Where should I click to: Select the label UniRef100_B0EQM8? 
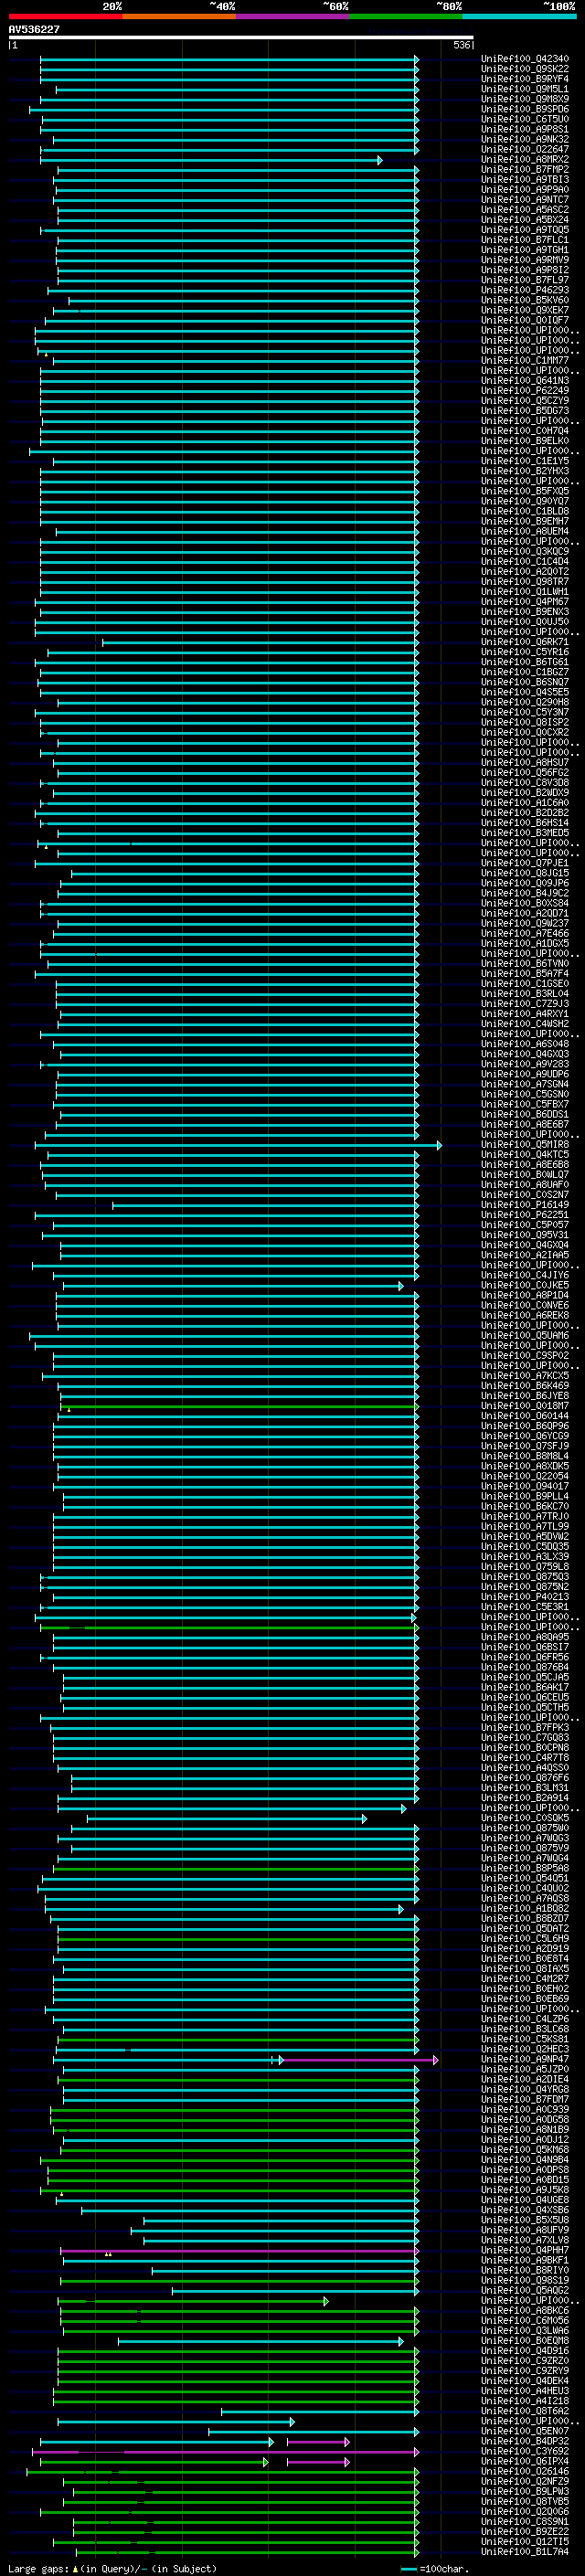pyautogui.click(x=524, y=2341)
